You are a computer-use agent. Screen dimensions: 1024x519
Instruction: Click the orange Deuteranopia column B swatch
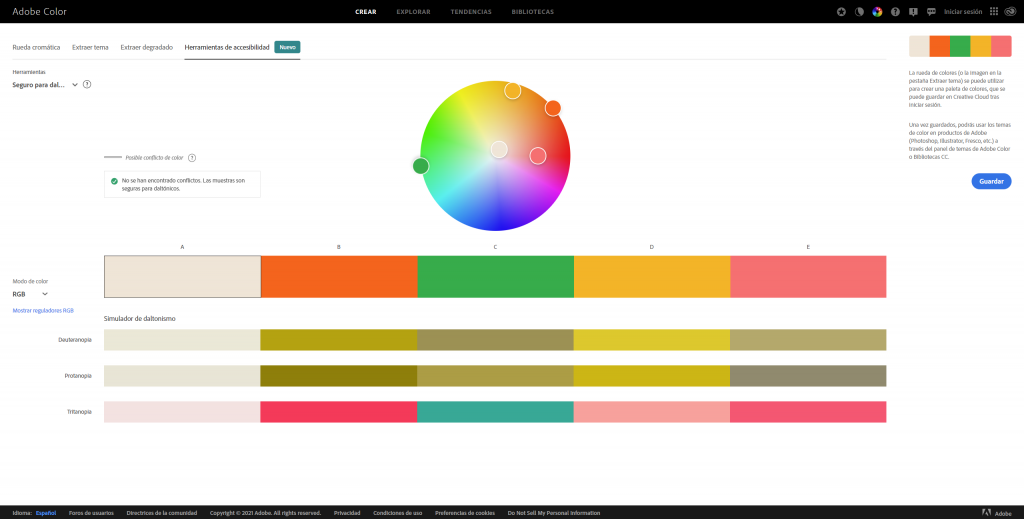tap(339, 339)
